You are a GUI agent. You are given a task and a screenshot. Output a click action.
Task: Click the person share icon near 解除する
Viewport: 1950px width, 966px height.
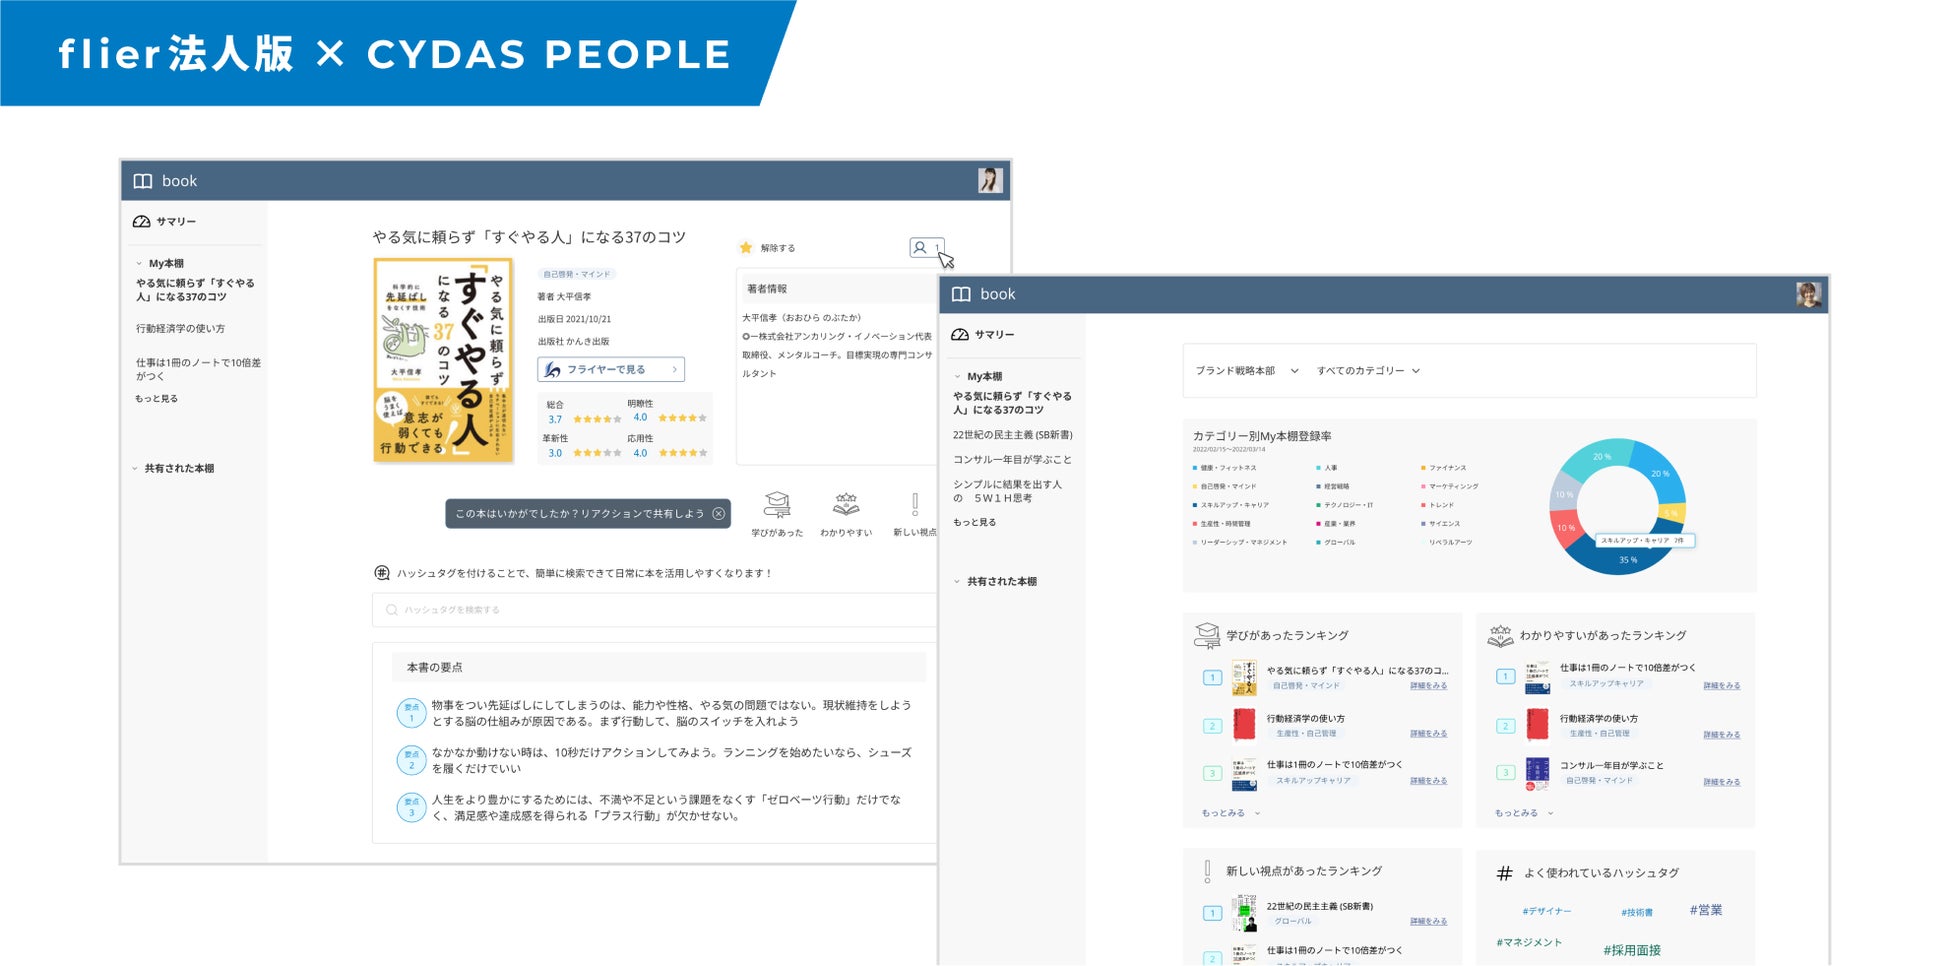pos(927,247)
